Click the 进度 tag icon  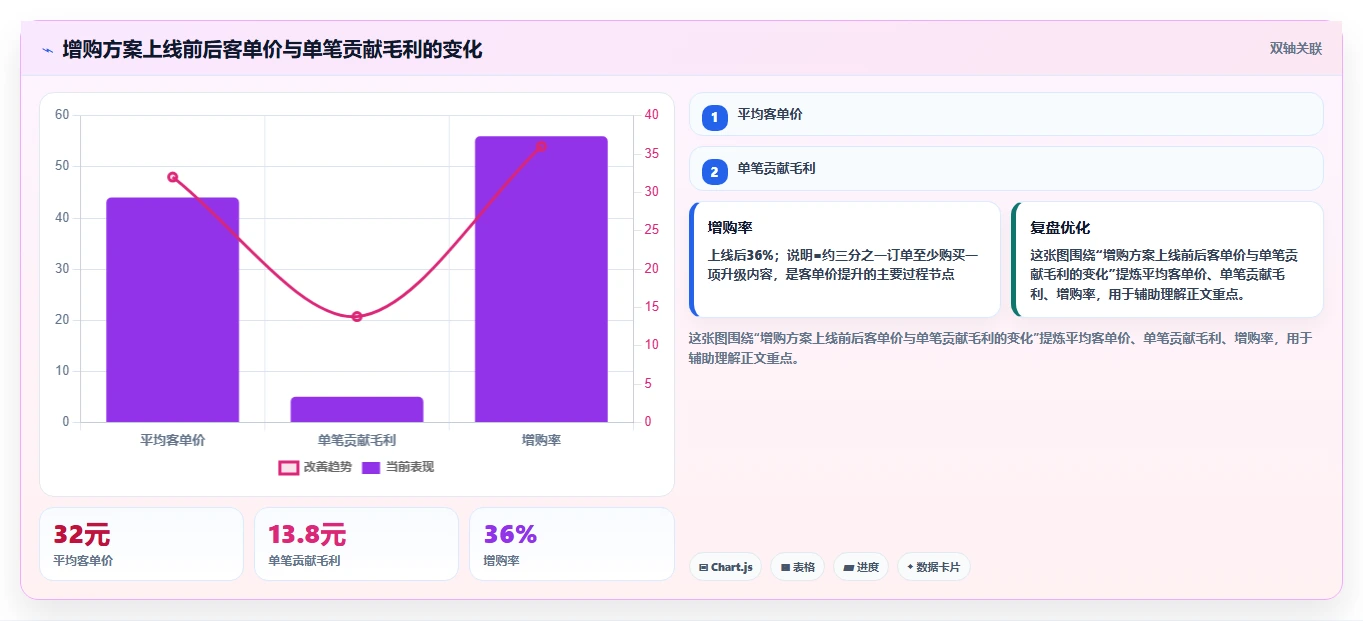pos(848,568)
